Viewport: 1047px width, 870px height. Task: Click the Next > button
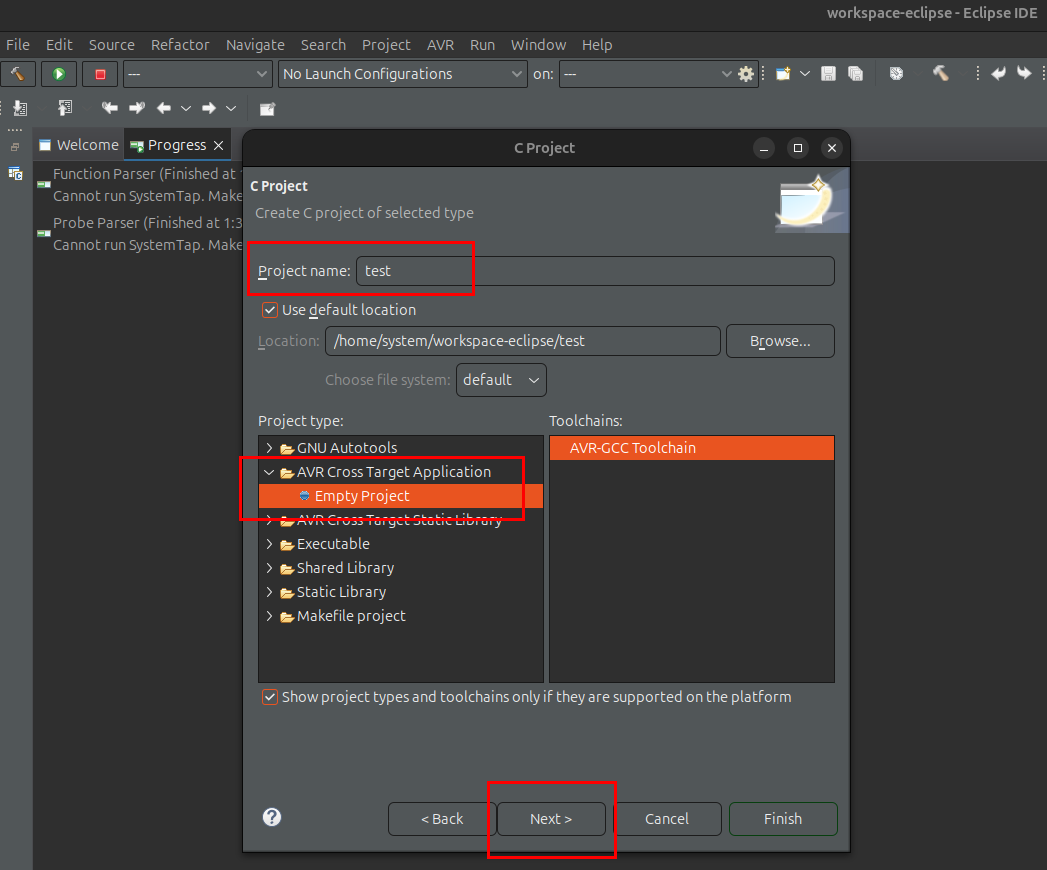pyautogui.click(x=551, y=819)
